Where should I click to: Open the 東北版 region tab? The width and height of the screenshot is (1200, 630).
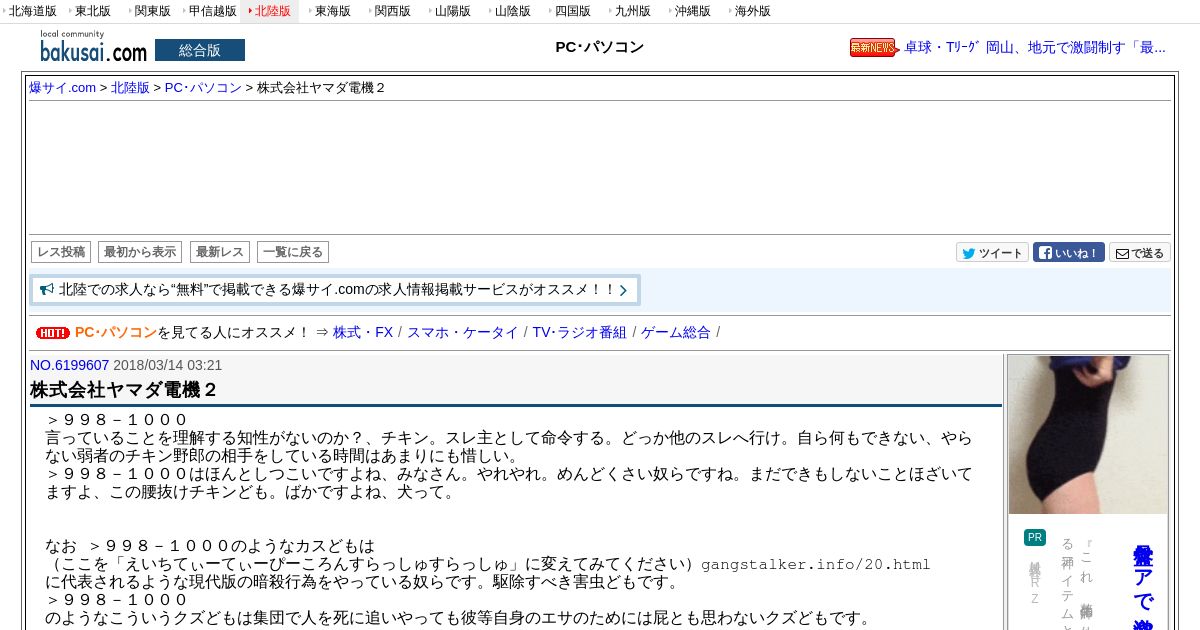[x=92, y=11]
